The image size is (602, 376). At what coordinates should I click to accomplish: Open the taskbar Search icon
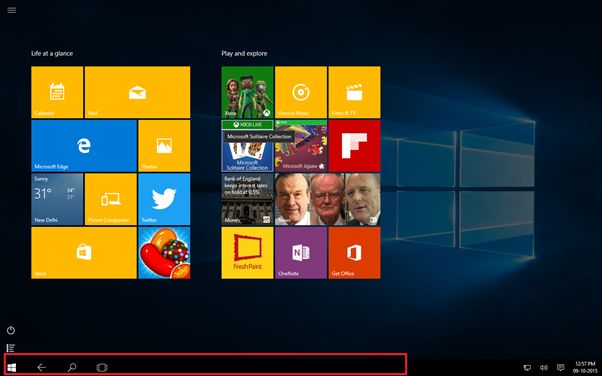[72, 368]
